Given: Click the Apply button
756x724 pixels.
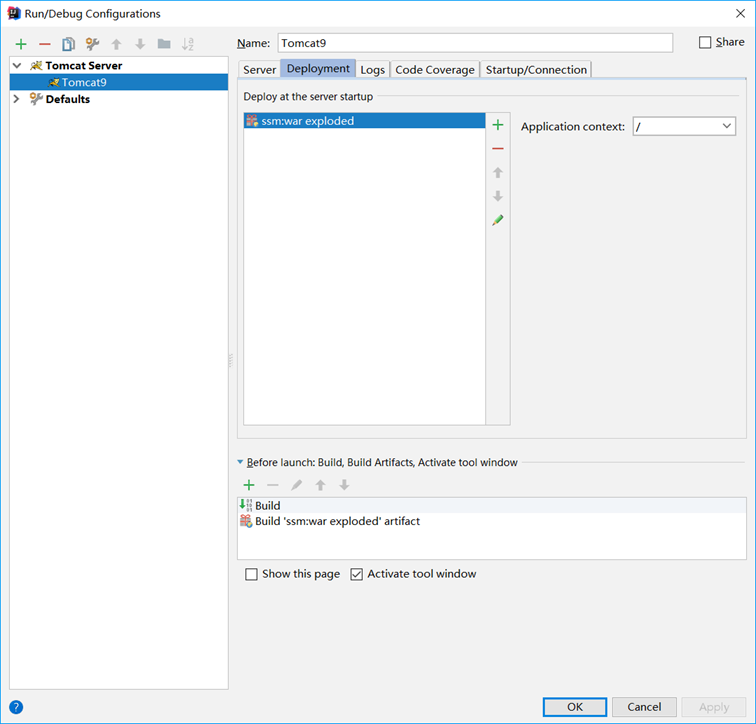Looking at the screenshot, I should pos(714,707).
